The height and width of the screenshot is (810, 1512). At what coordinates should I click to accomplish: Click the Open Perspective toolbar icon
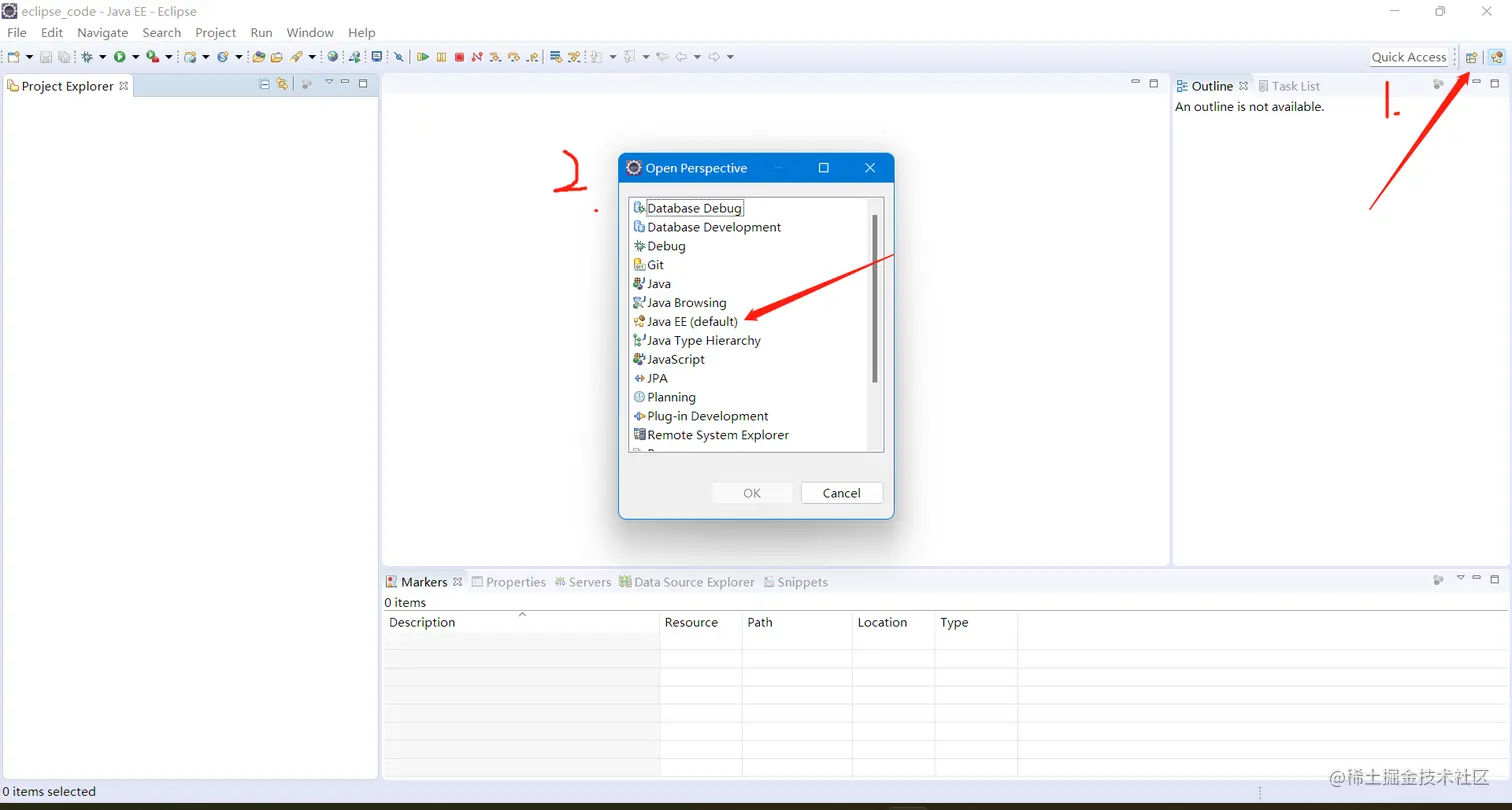pyautogui.click(x=1471, y=57)
